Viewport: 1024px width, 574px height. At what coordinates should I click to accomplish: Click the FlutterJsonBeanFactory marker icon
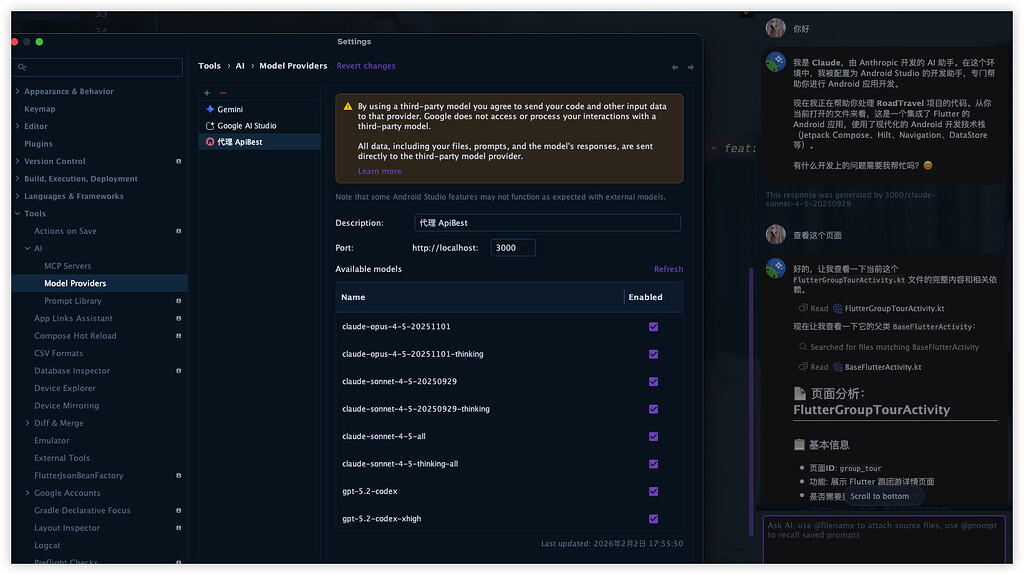tap(178, 475)
